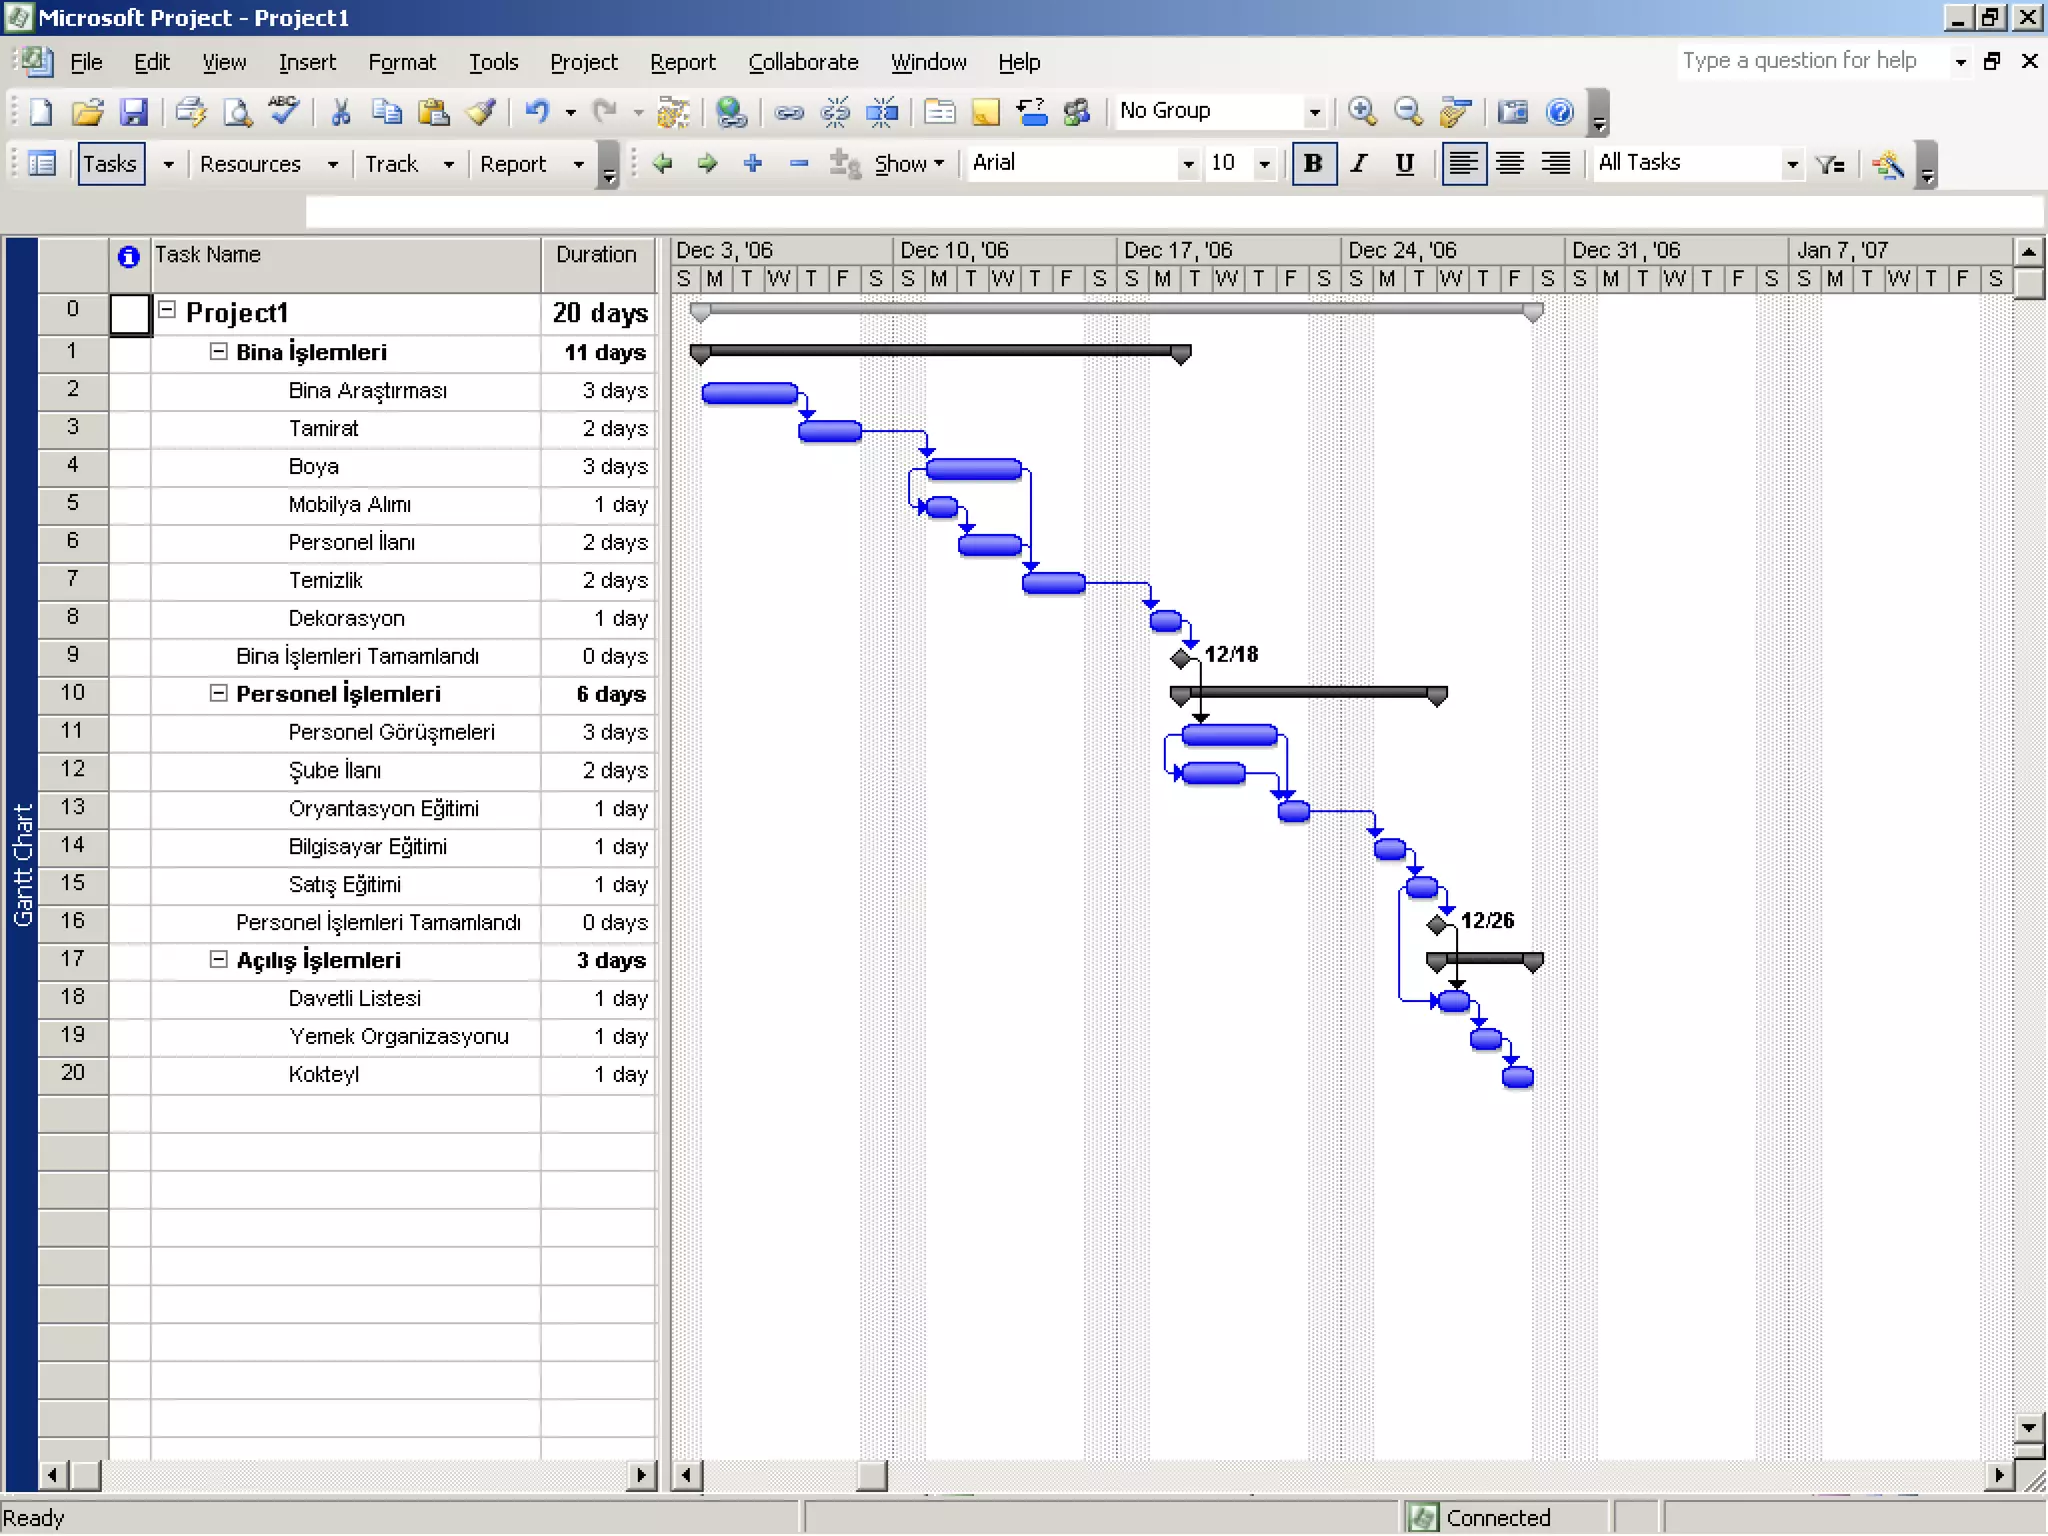Open the All Tasks filter dropdown
Viewport: 2048px width, 1536px height.
tap(1792, 164)
